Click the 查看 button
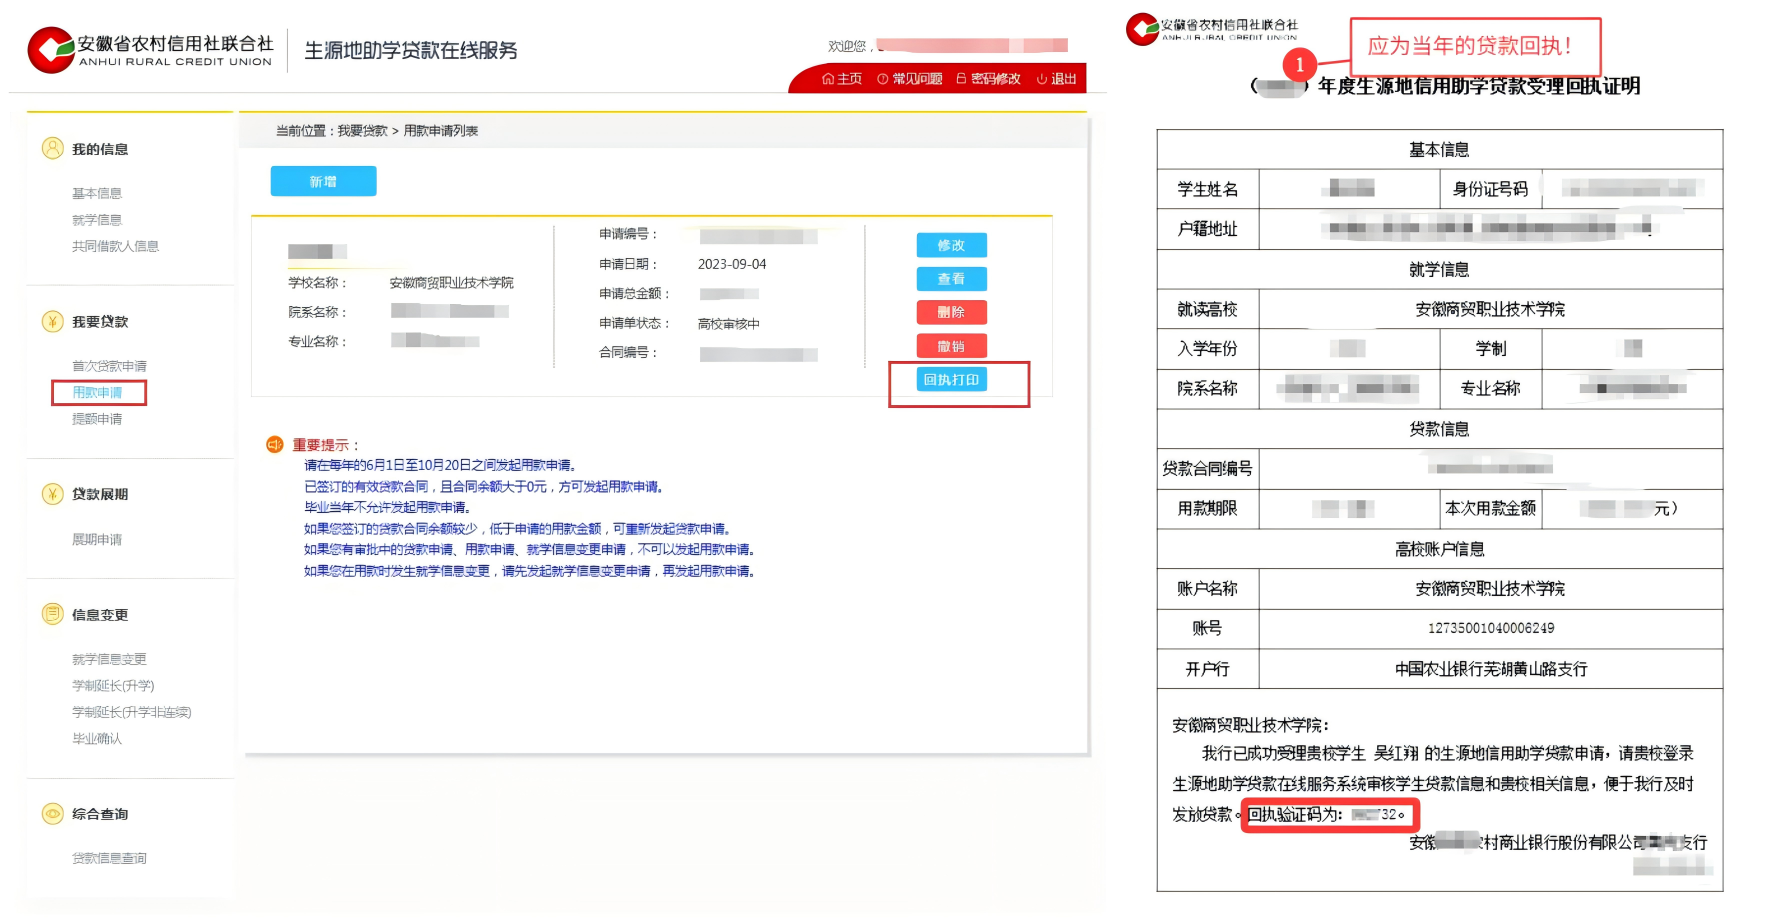The height and width of the screenshot is (924, 1771). coord(951,279)
